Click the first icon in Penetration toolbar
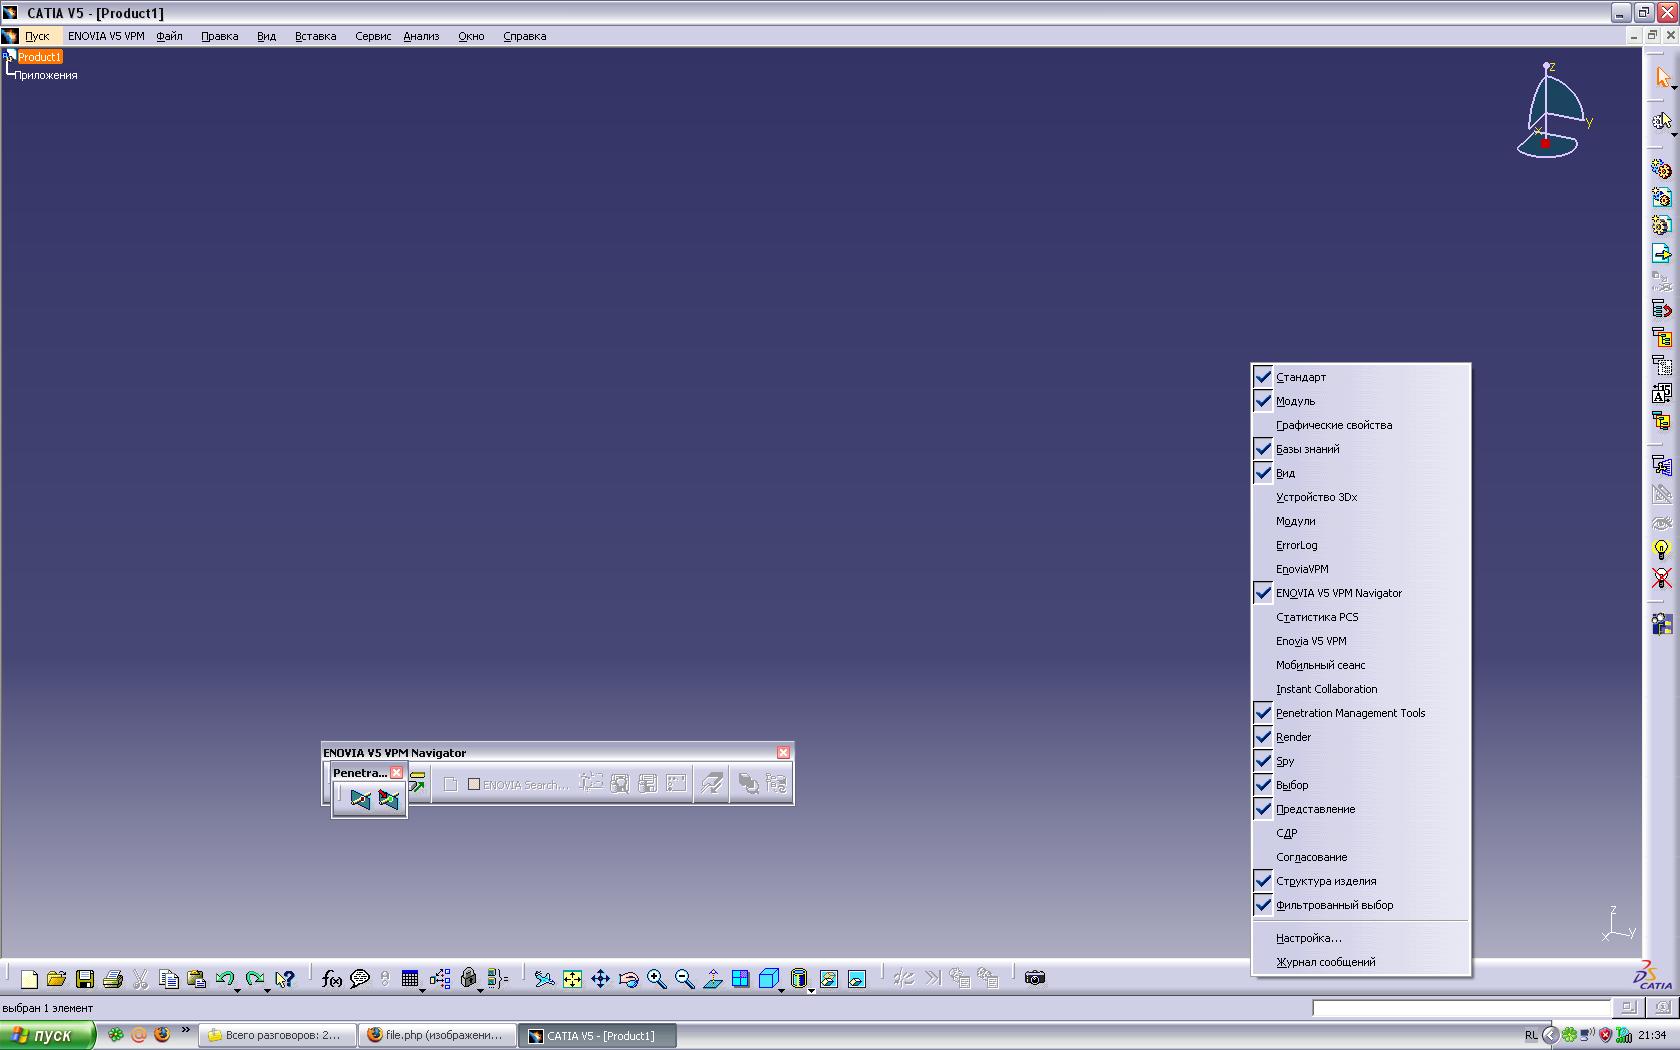 click(x=360, y=799)
